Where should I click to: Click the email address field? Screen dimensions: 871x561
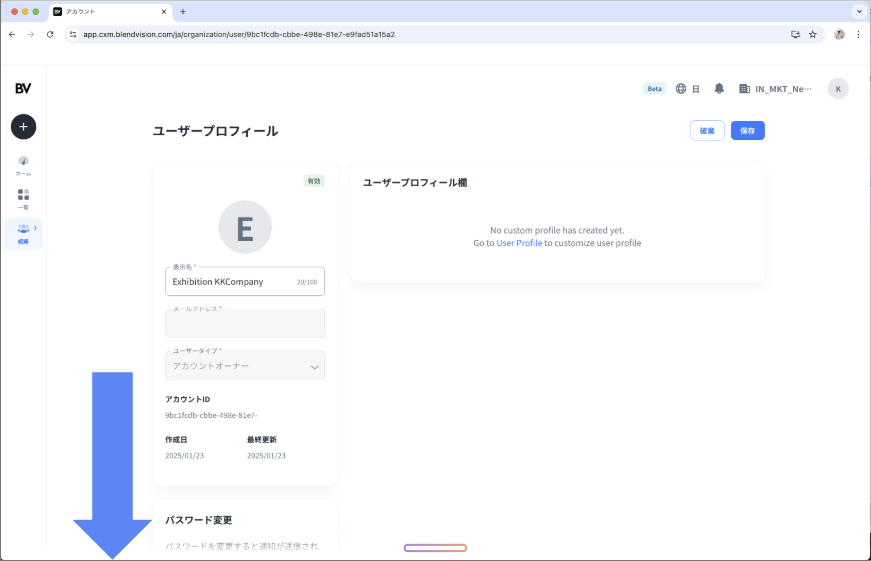[245, 323]
